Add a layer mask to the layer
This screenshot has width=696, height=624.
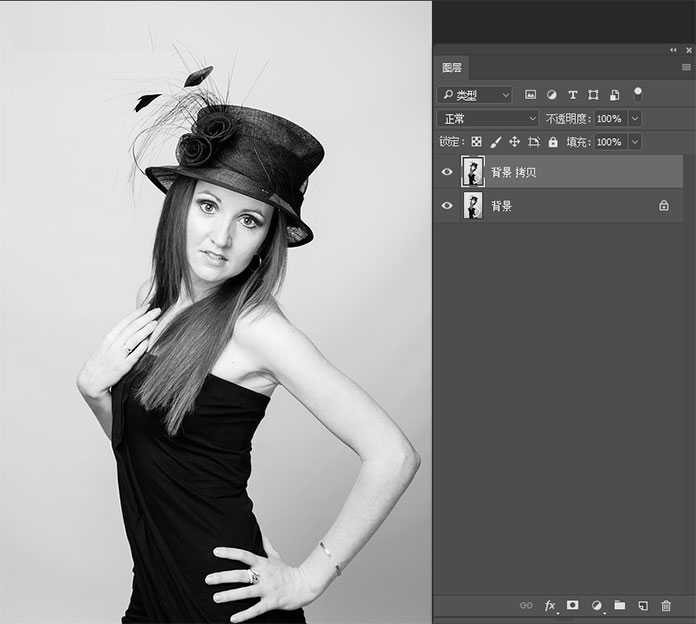click(x=573, y=605)
